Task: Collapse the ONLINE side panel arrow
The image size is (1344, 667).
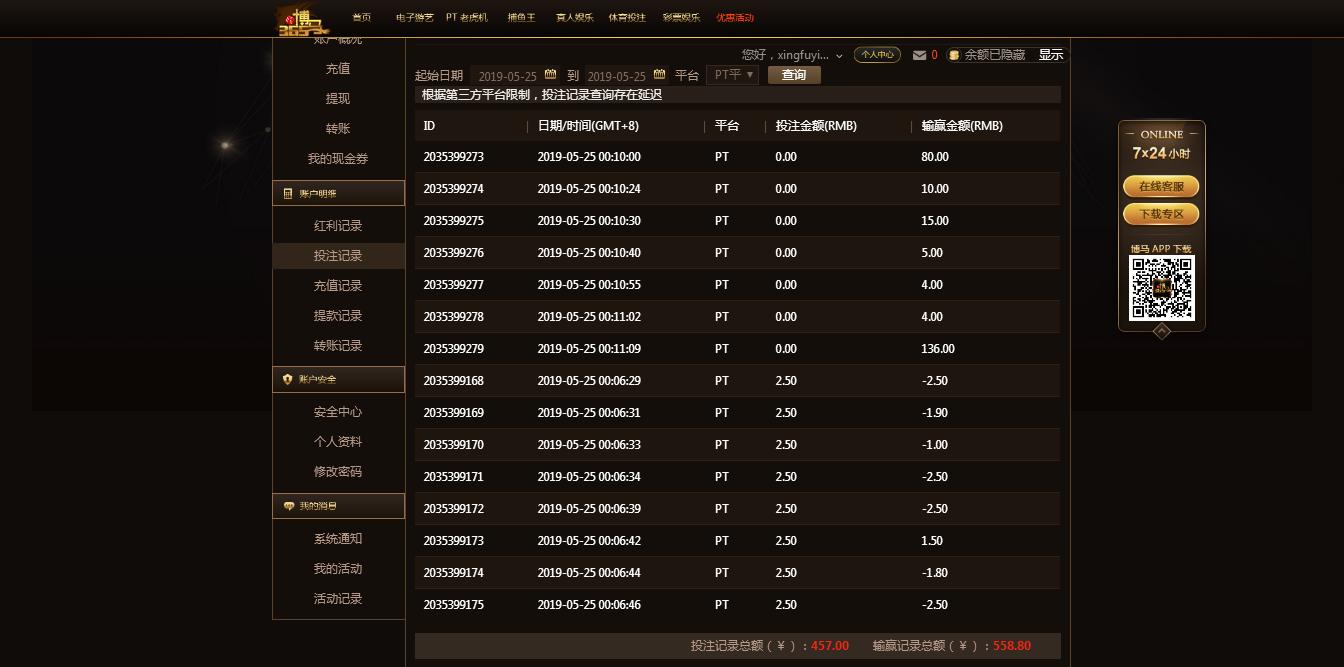Action: click(x=1162, y=331)
